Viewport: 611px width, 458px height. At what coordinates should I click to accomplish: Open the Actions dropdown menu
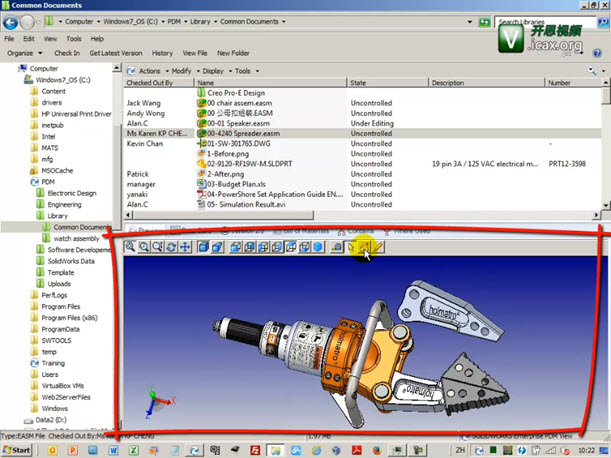click(147, 71)
